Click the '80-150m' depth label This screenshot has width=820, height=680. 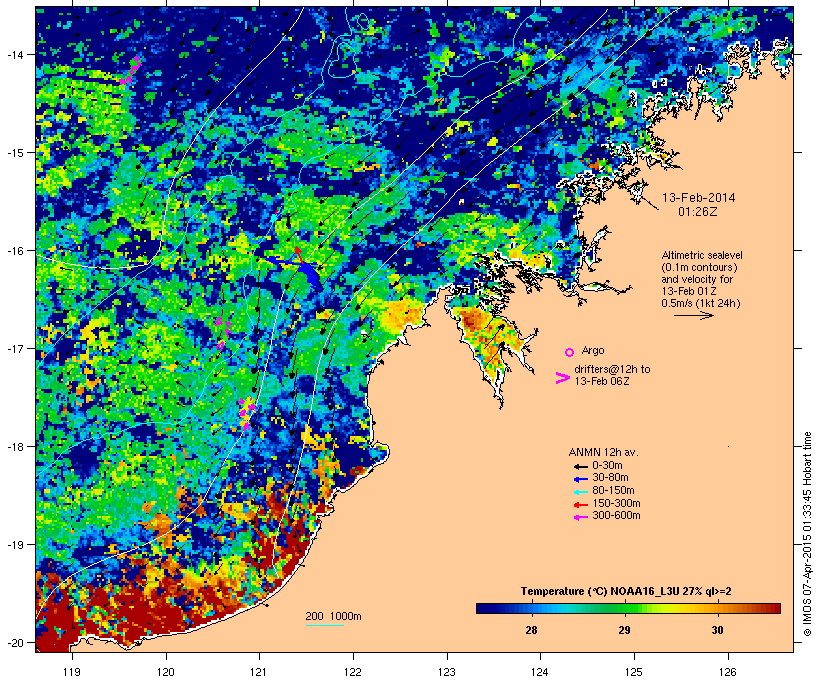pyautogui.click(x=613, y=491)
